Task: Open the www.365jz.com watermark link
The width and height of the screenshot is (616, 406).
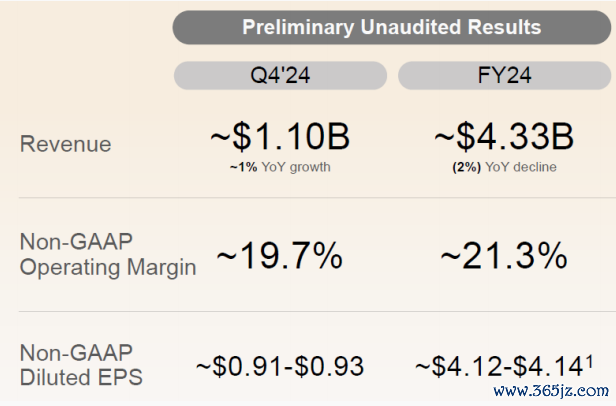Action: coord(551,391)
